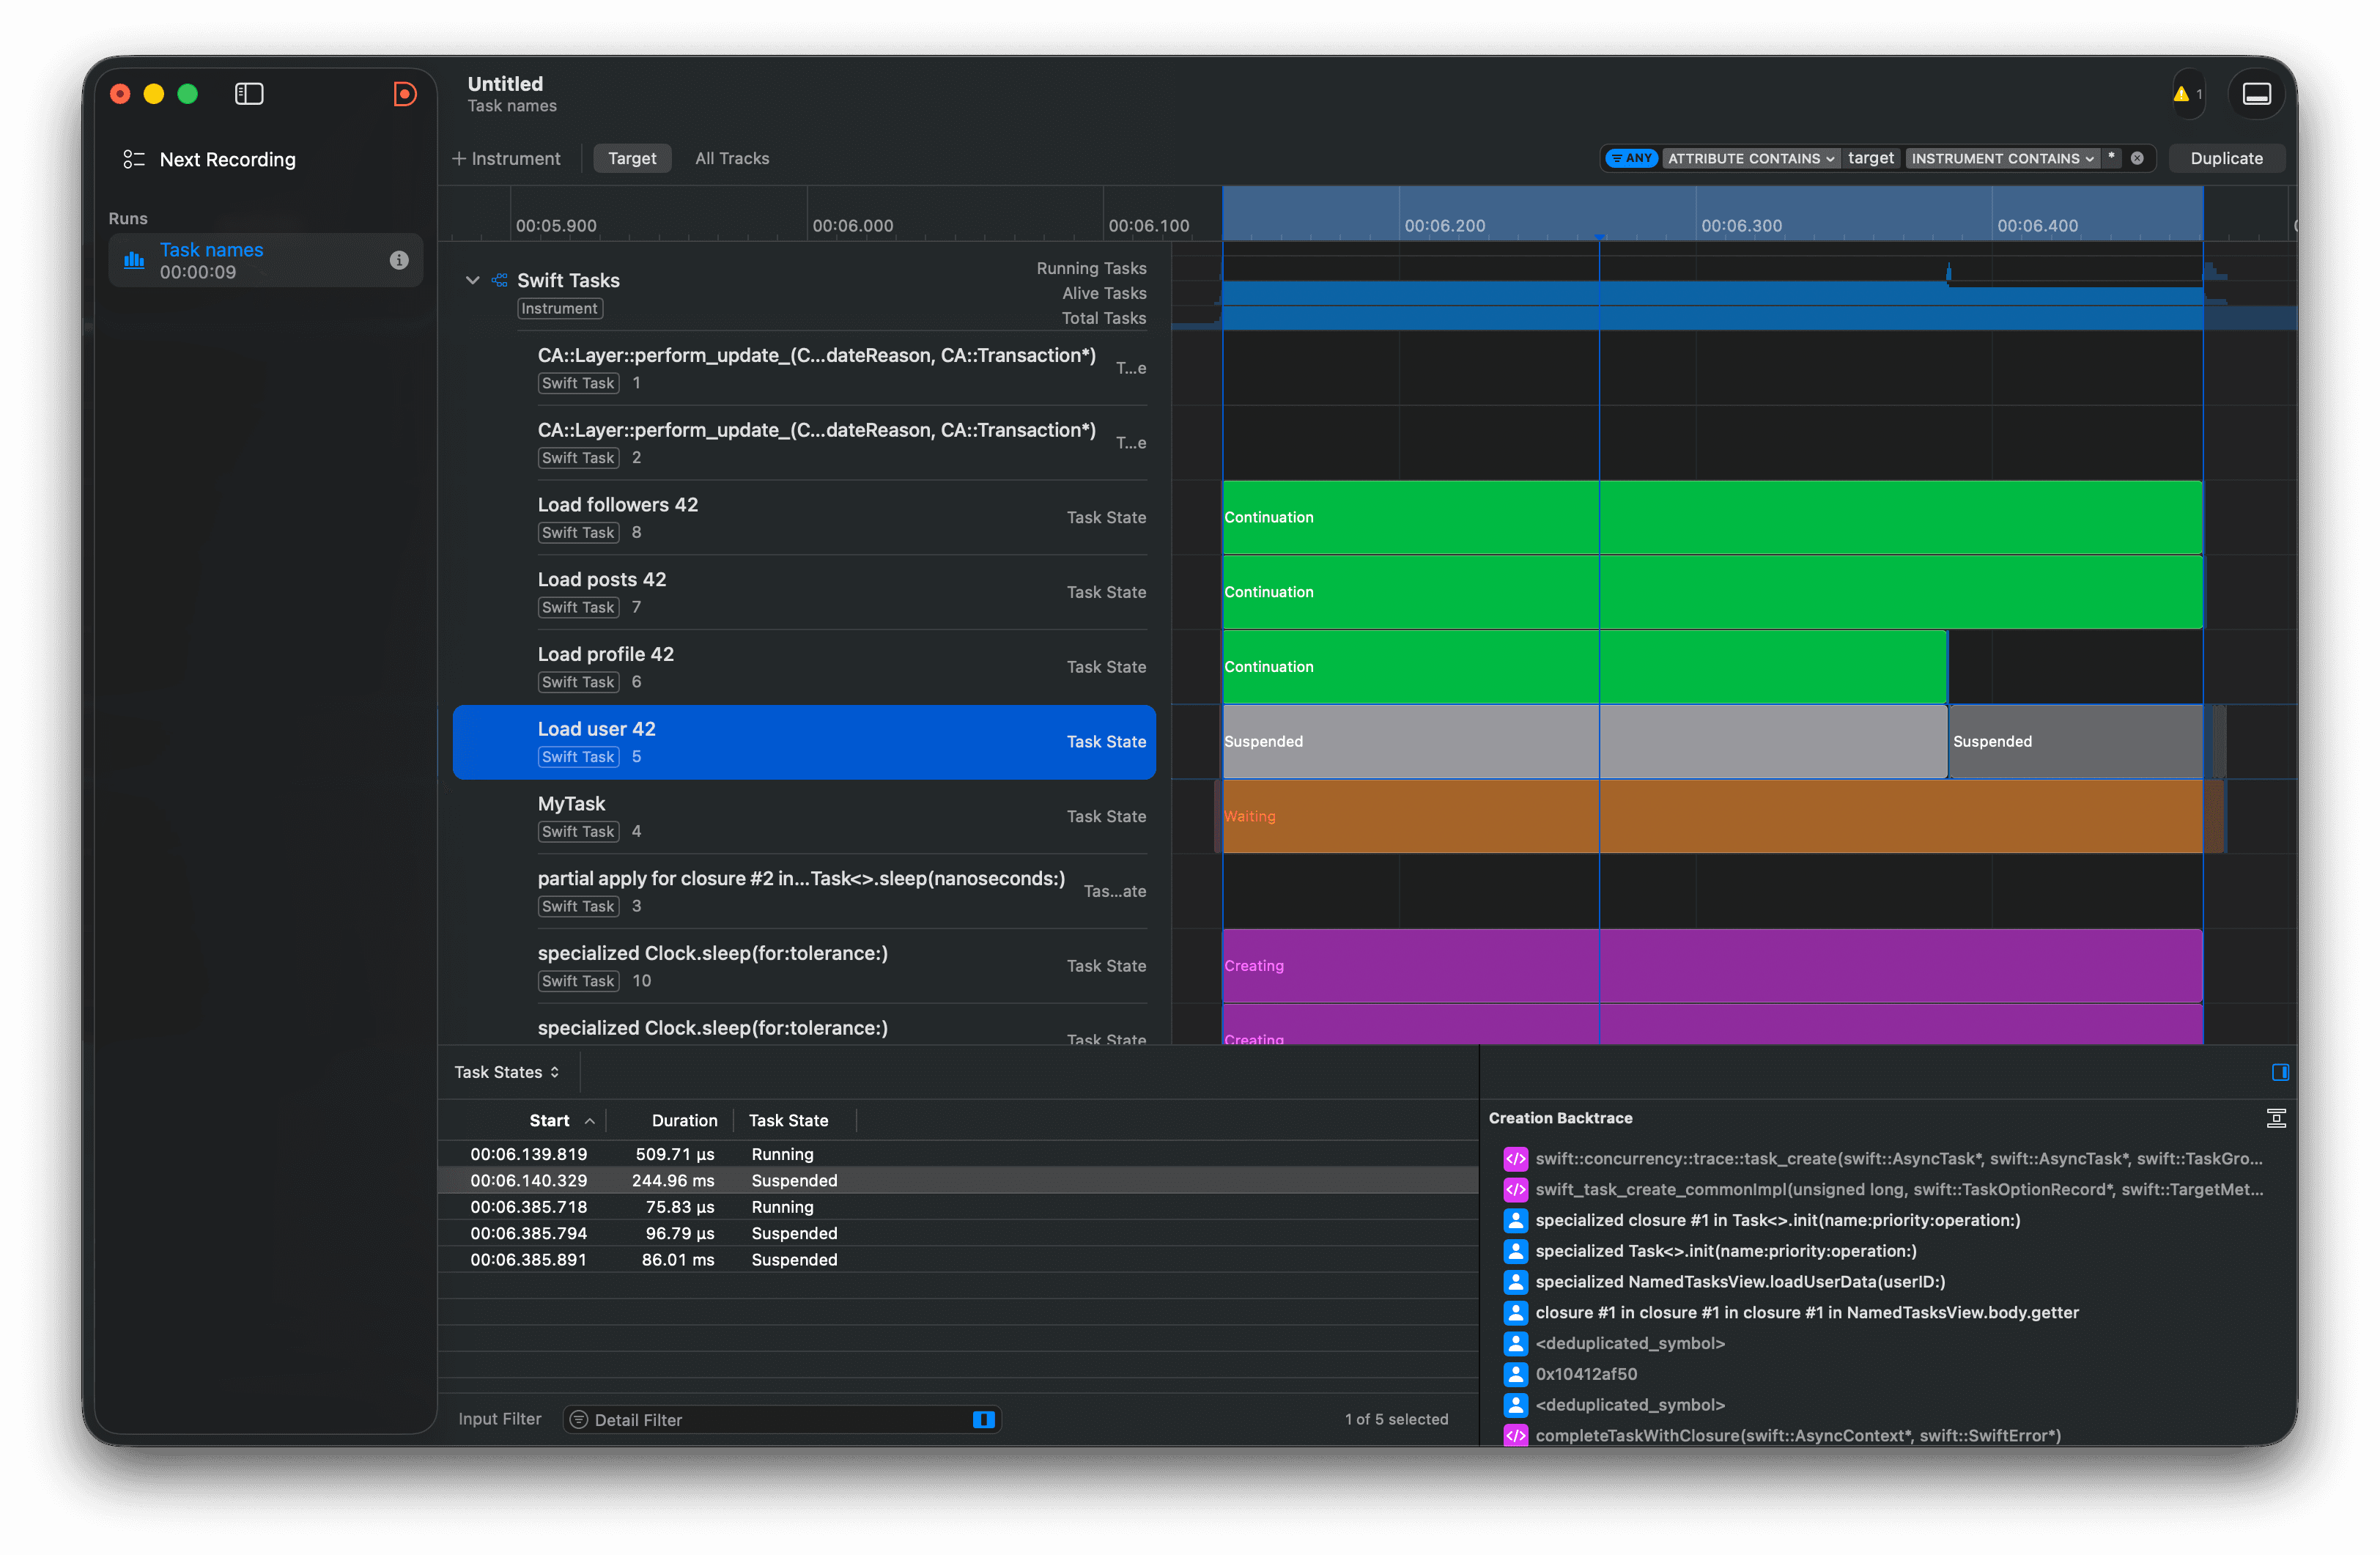Image resolution: width=2380 pixels, height=1555 pixels.
Task: Click the filter value target field
Action: coord(1870,158)
